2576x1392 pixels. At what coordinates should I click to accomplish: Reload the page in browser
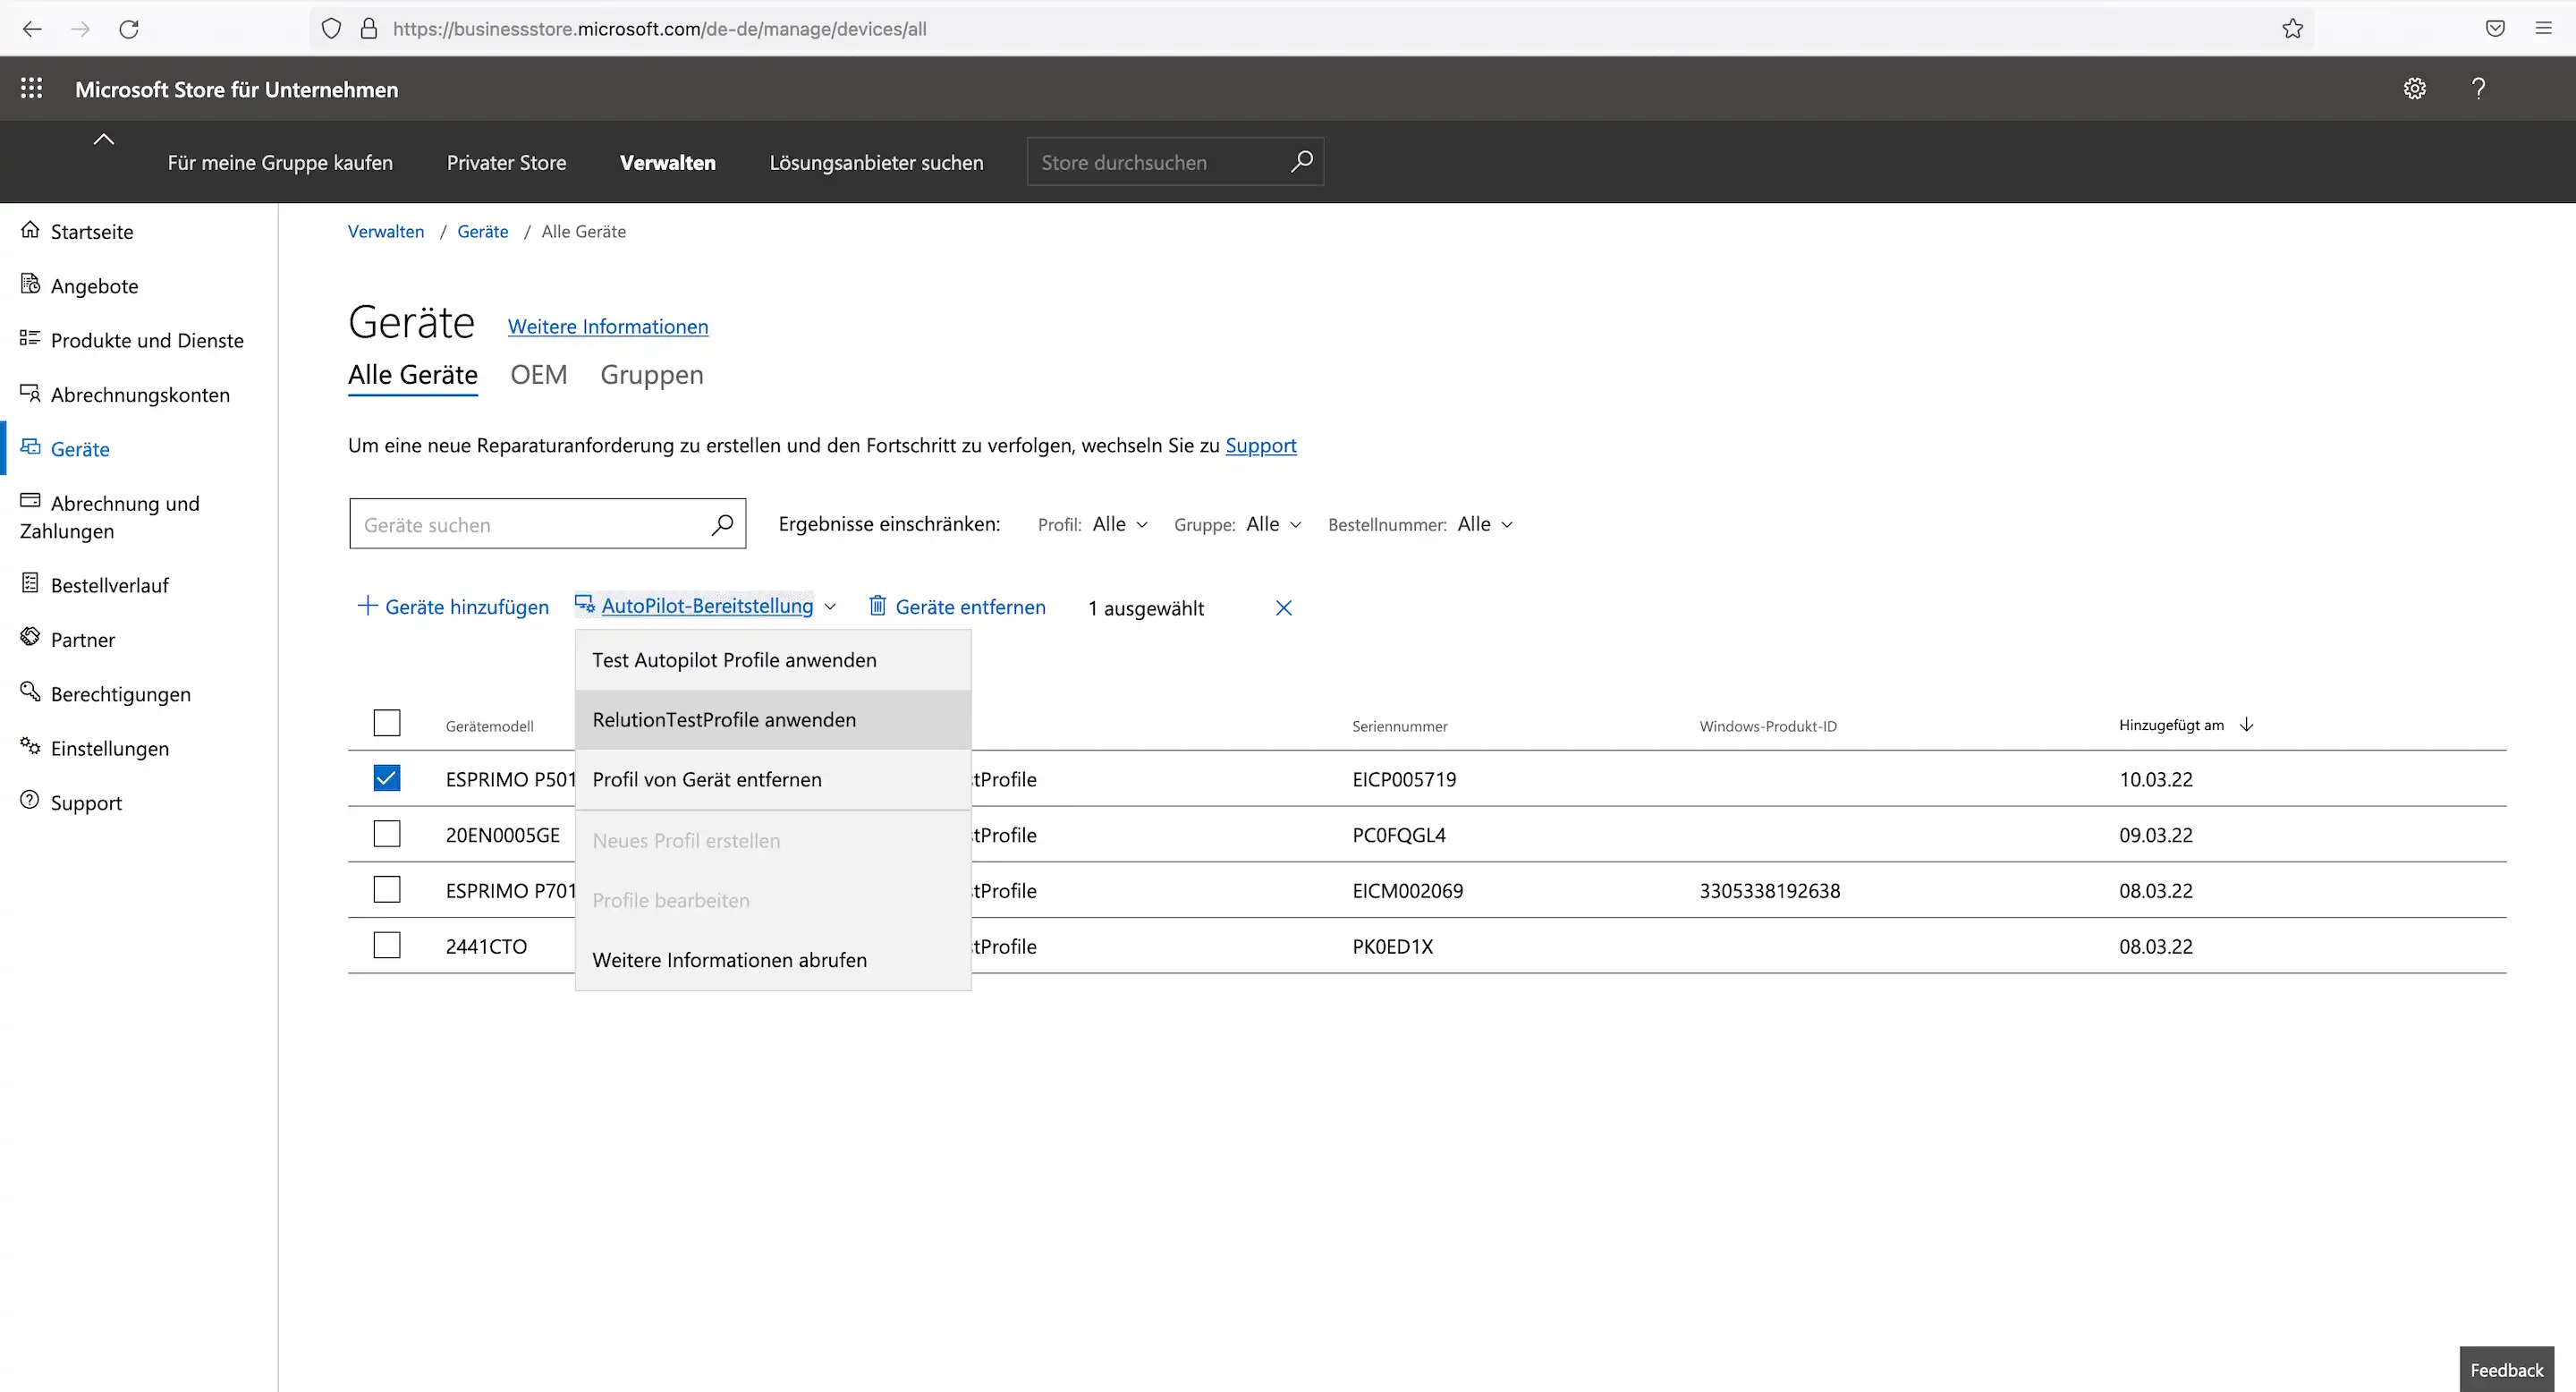[x=129, y=29]
